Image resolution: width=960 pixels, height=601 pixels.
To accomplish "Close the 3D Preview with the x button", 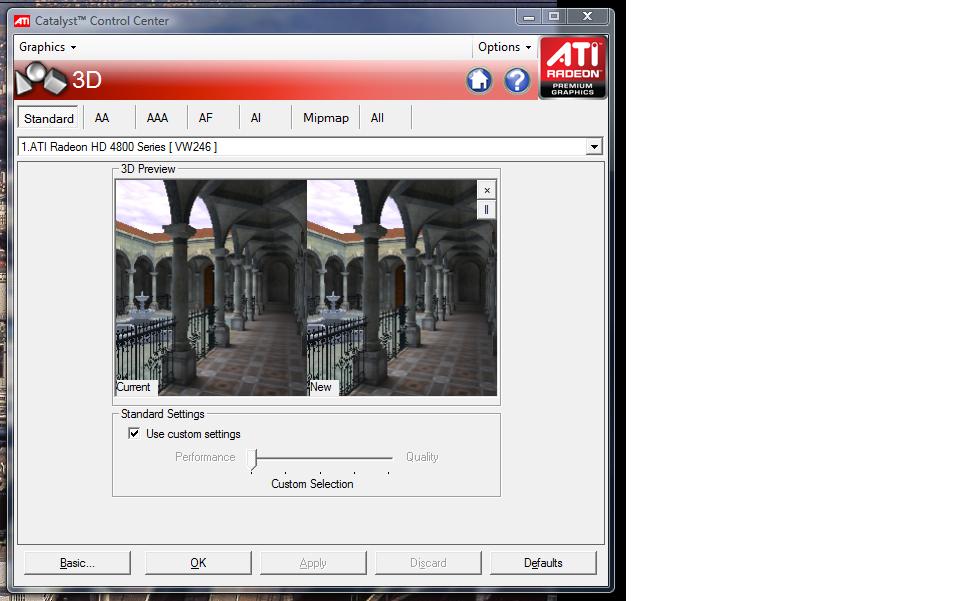I will point(487,190).
